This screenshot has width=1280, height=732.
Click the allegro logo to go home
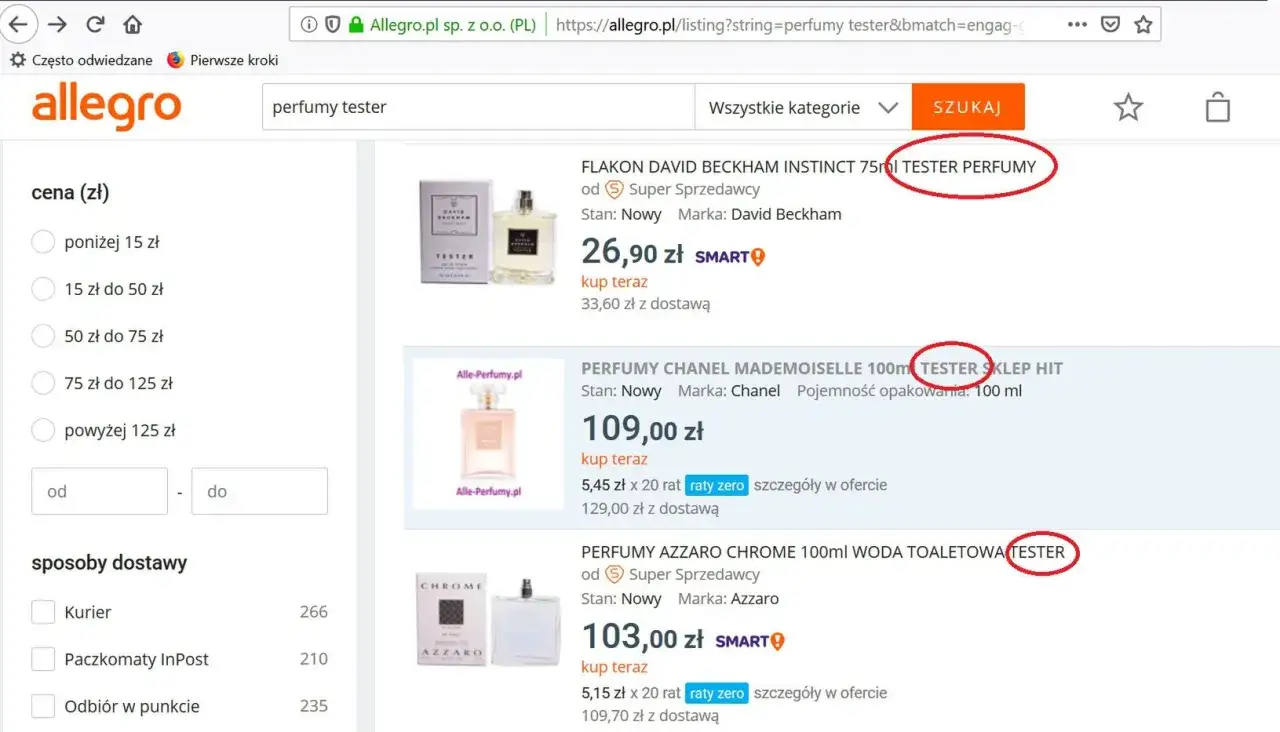[x=107, y=106]
